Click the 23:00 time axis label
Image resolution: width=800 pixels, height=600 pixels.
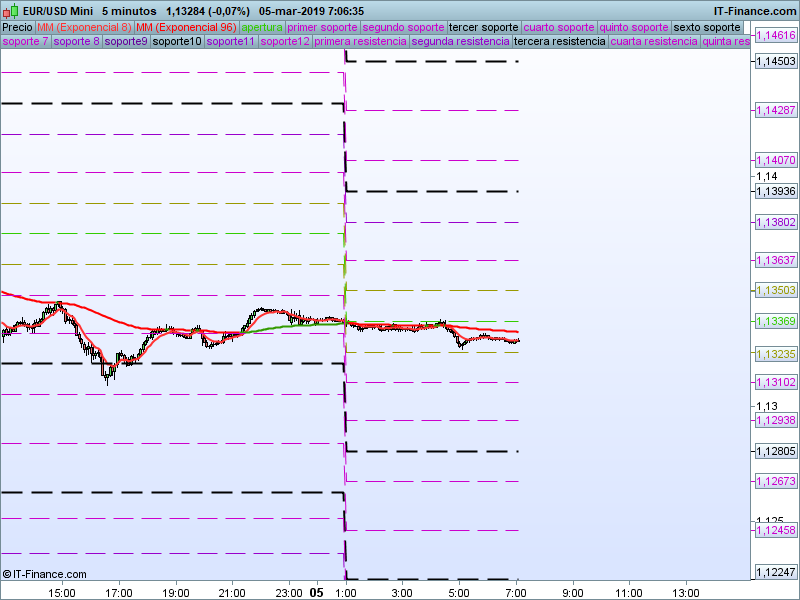pyautogui.click(x=289, y=593)
